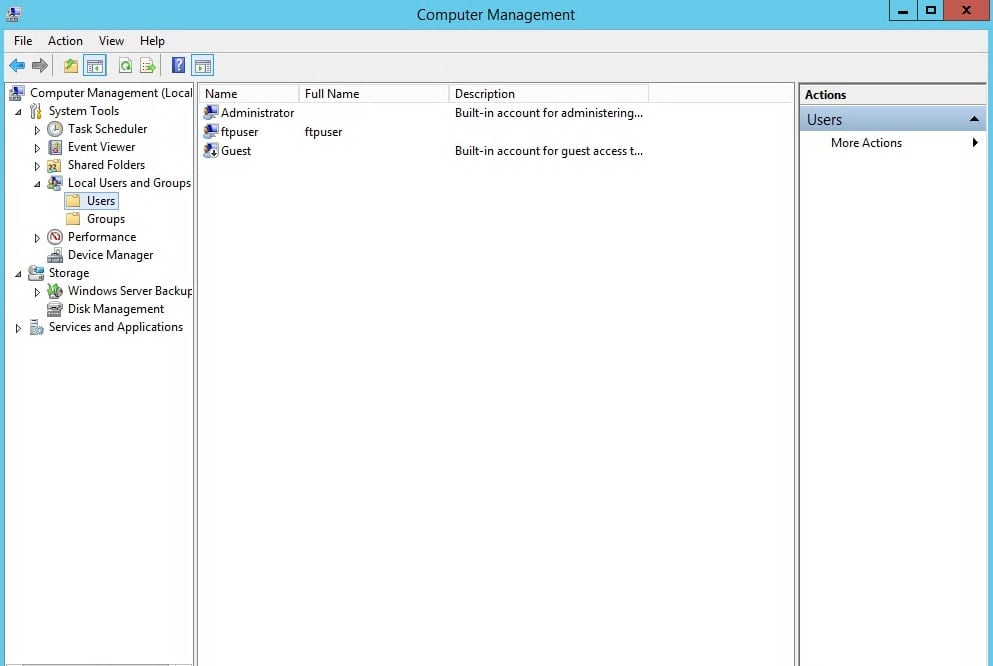Collapse Local Users and Groups node
This screenshot has height=666, width=993.
point(37,184)
